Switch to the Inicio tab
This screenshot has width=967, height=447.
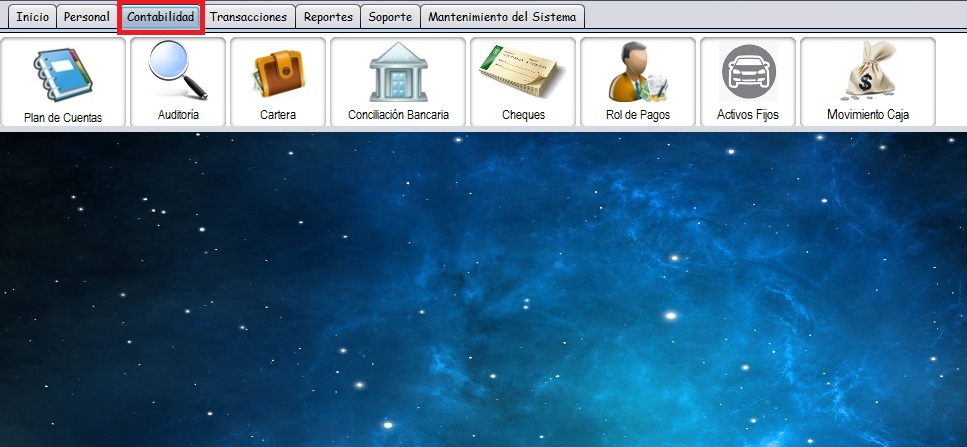coord(32,17)
